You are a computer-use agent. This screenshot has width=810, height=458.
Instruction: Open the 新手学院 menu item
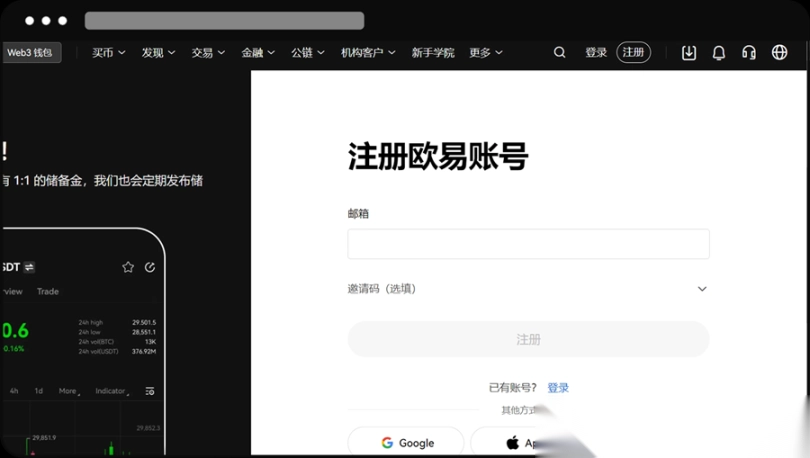point(433,53)
